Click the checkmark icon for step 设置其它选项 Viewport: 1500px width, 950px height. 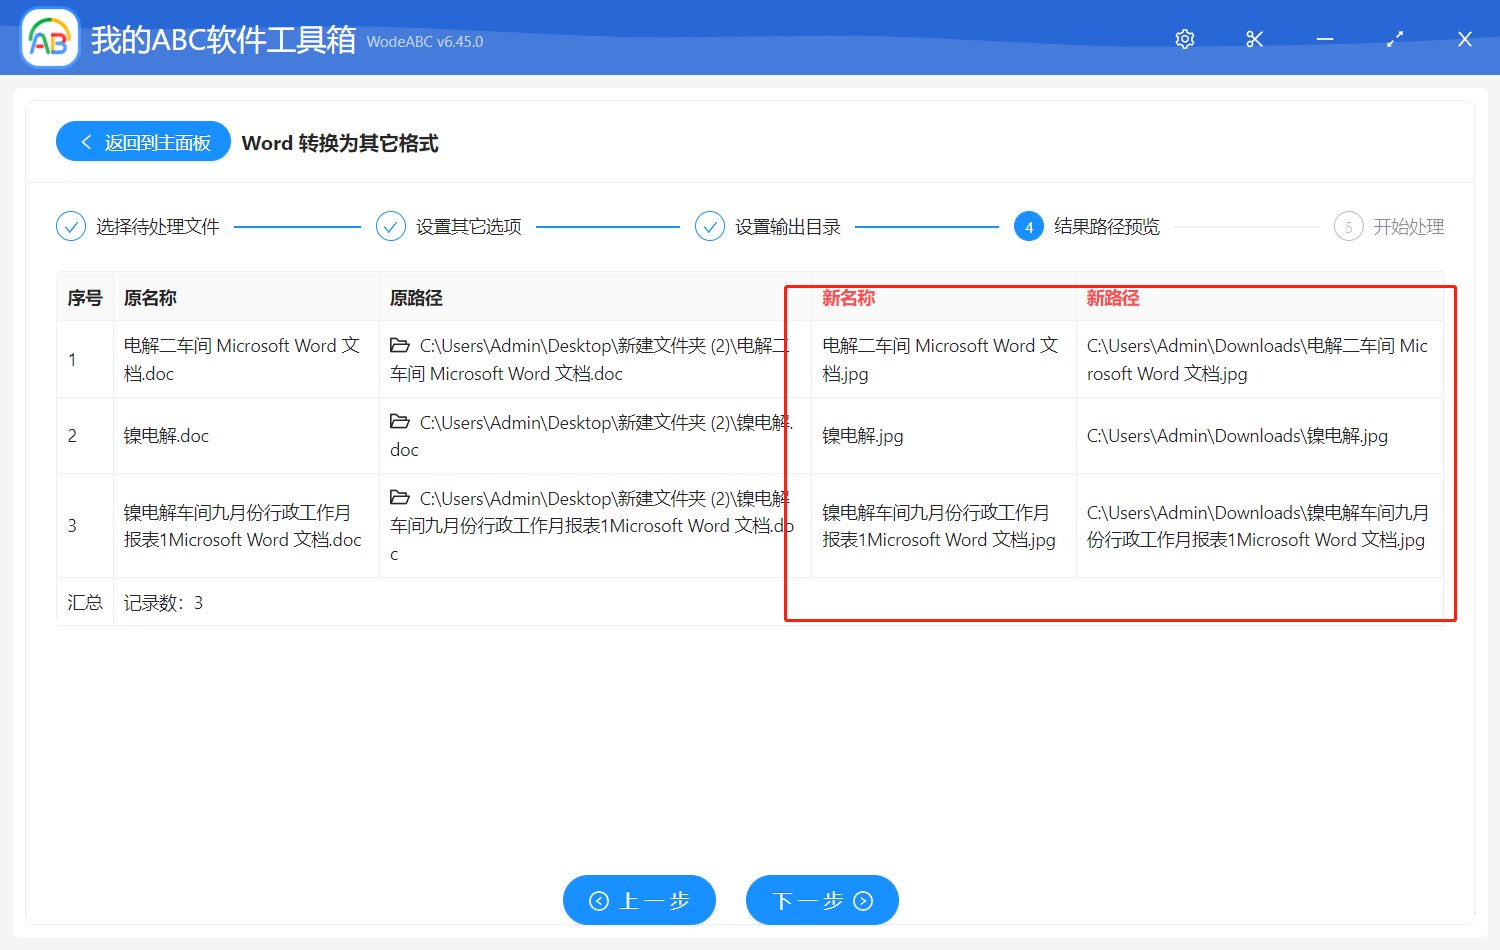click(x=390, y=226)
